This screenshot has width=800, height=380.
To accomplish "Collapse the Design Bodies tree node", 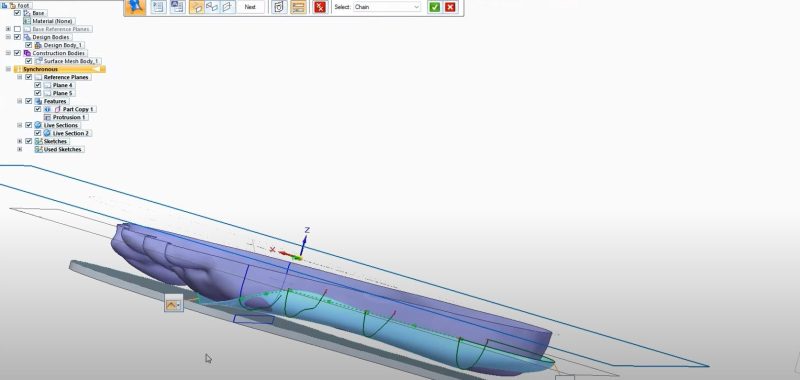I will click(8, 37).
